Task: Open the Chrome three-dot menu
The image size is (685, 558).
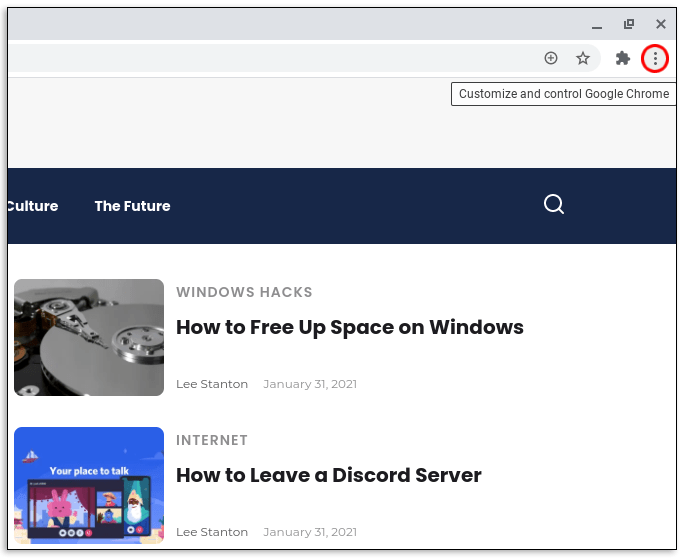Action: click(655, 58)
